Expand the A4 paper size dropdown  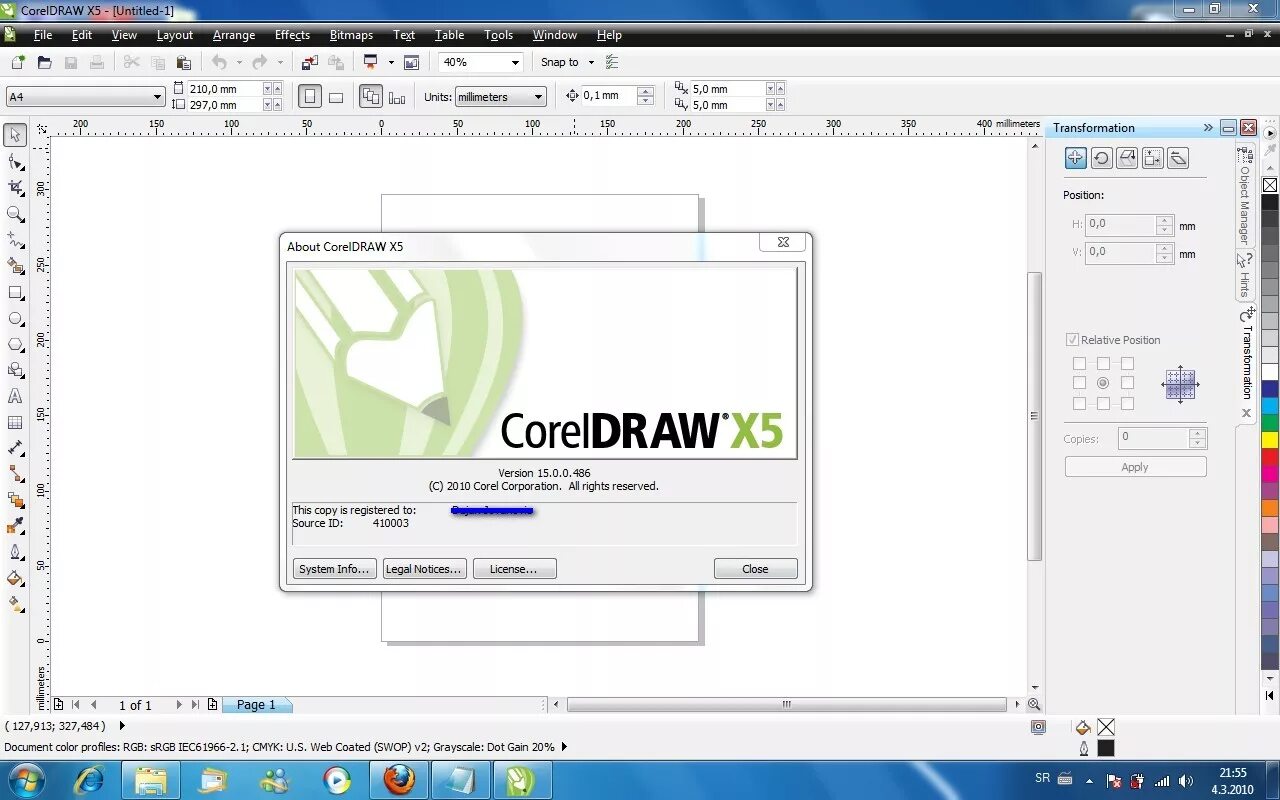click(x=155, y=96)
